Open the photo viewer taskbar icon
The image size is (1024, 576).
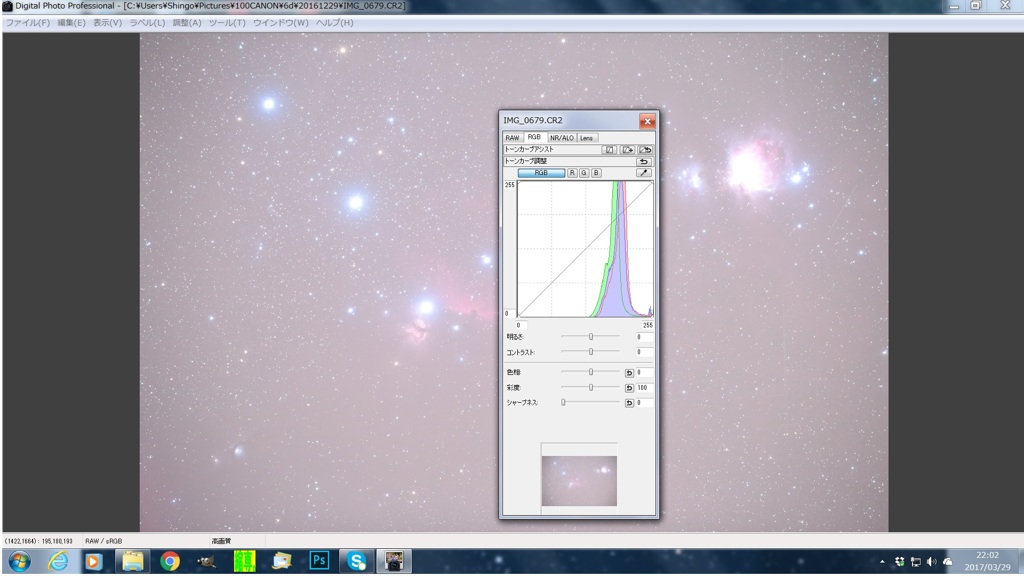click(281, 562)
